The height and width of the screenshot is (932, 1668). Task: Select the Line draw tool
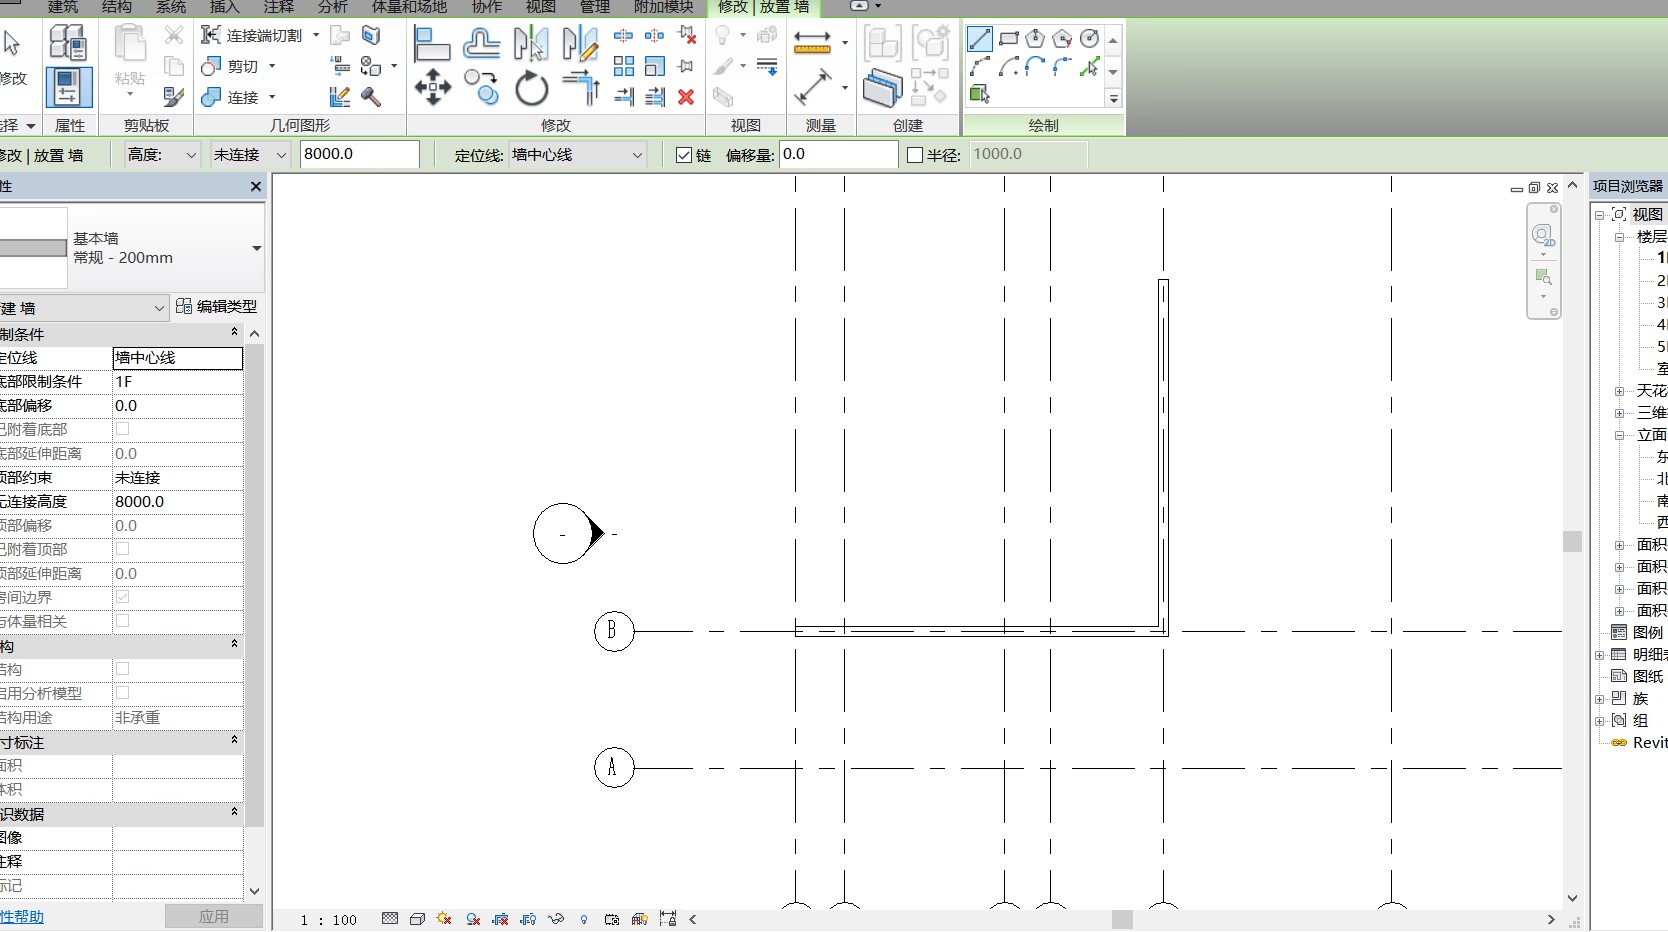coord(979,39)
